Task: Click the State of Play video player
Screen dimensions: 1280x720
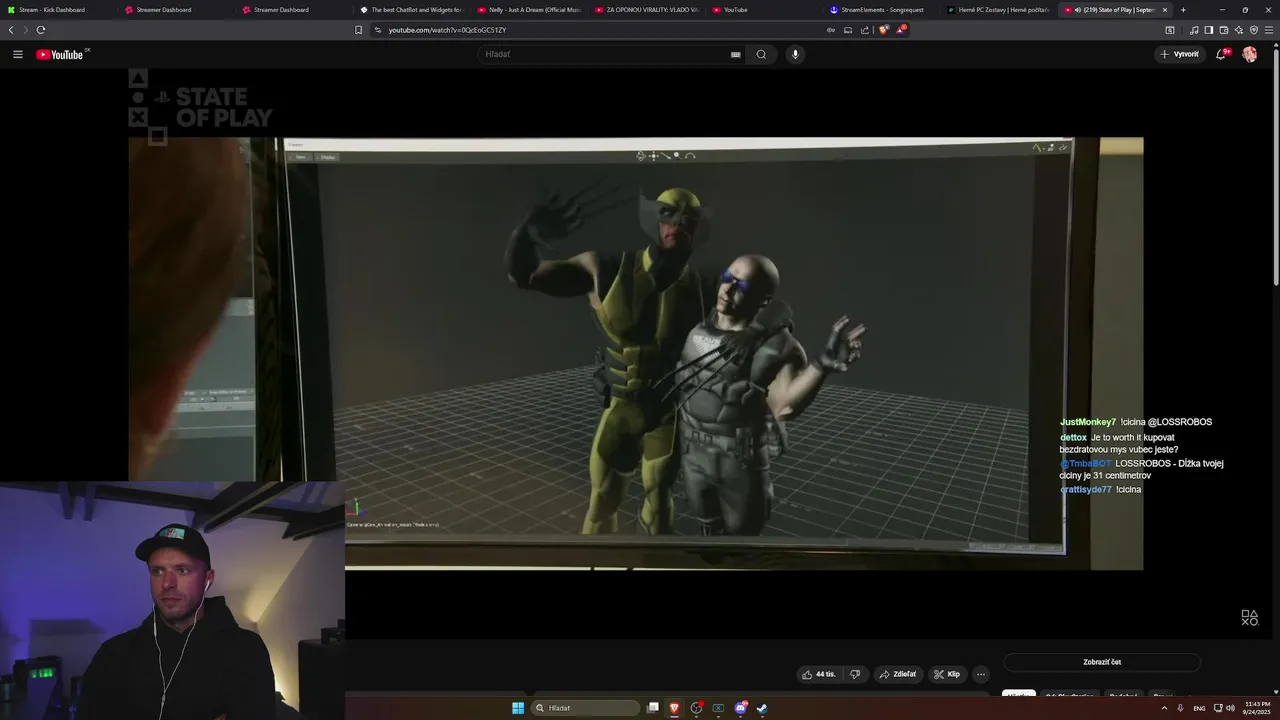Action: click(635, 354)
